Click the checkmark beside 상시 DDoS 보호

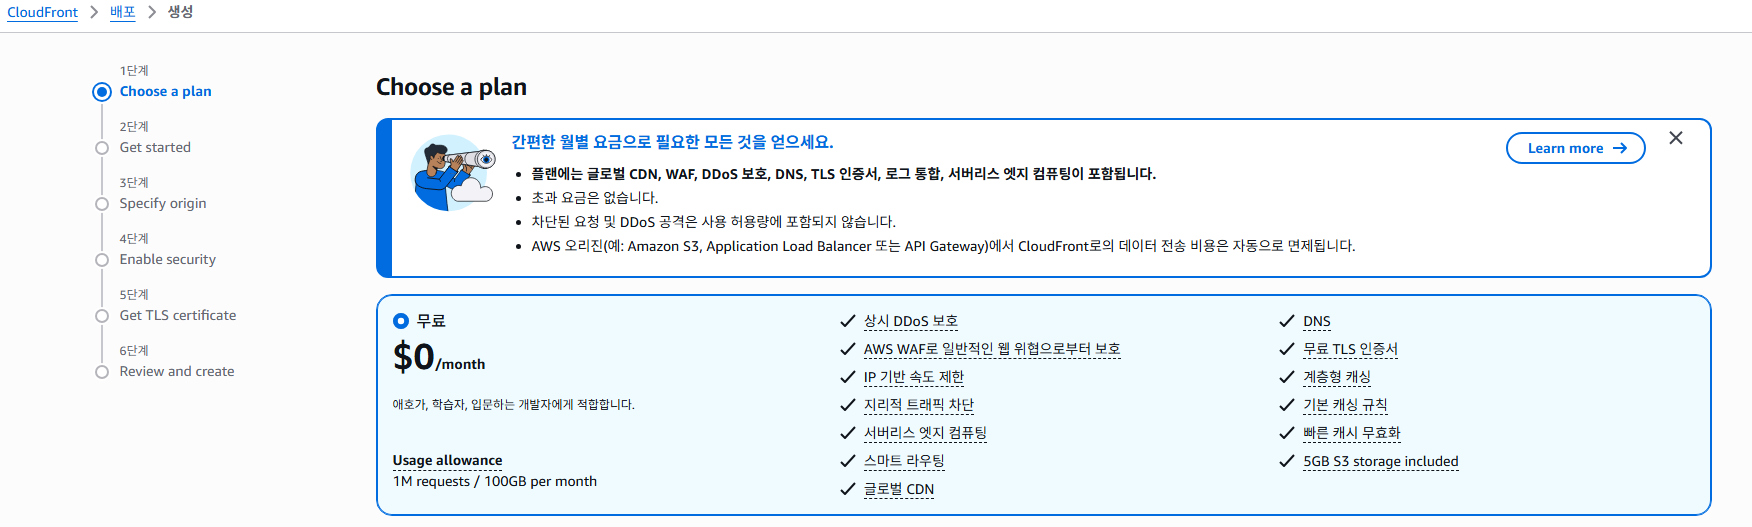848,321
